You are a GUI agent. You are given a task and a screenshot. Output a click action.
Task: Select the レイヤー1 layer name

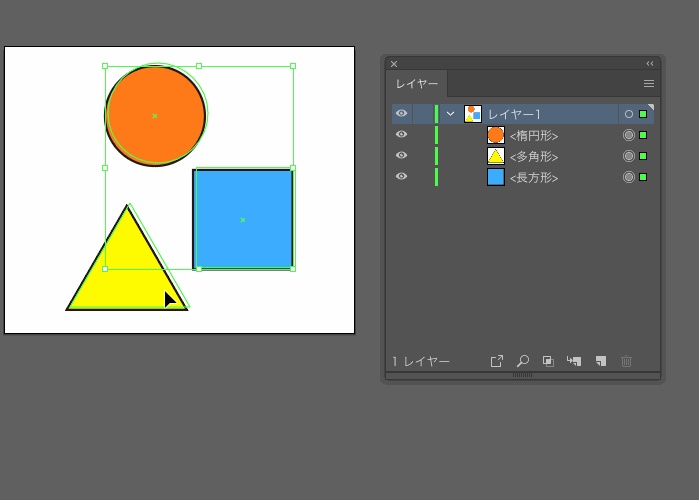pyautogui.click(x=514, y=115)
